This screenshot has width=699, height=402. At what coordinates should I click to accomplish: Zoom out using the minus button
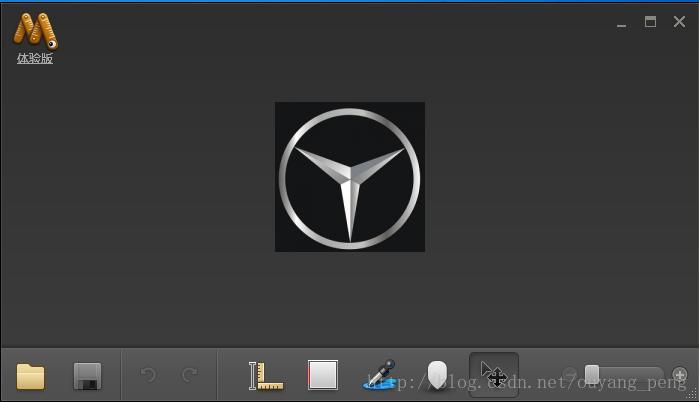(x=569, y=374)
